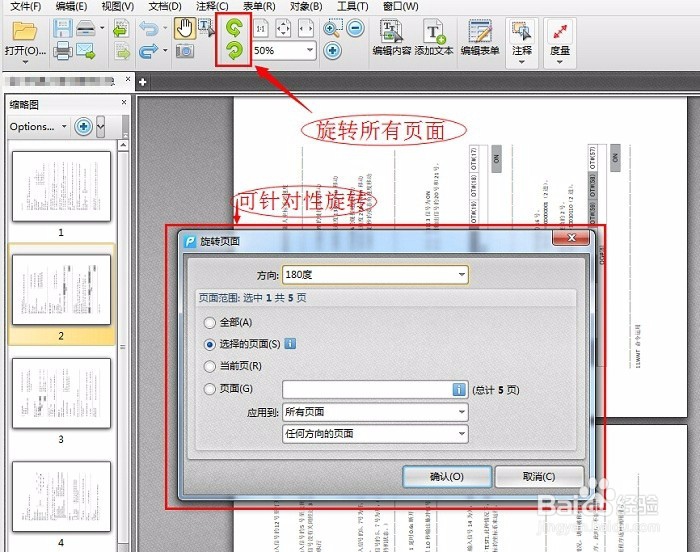Send the document by email

coord(86,51)
